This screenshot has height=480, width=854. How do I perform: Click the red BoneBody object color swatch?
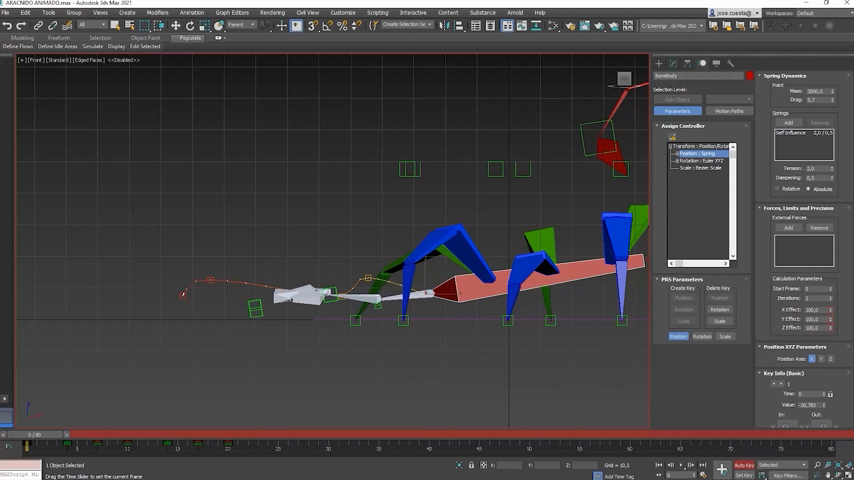(x=750, y=76)
